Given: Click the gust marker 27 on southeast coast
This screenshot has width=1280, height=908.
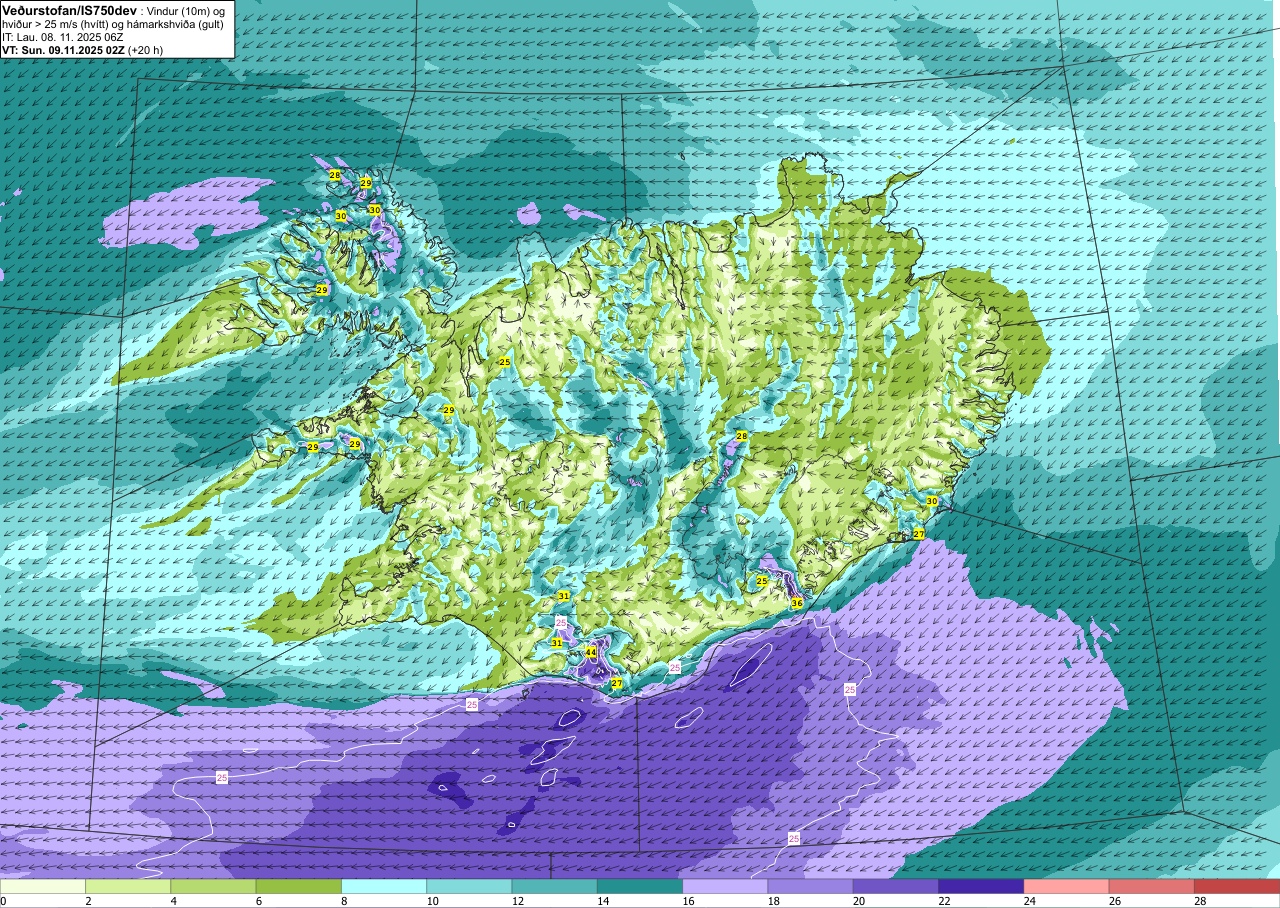Looking at the screenshot, I should pos(919,534).
